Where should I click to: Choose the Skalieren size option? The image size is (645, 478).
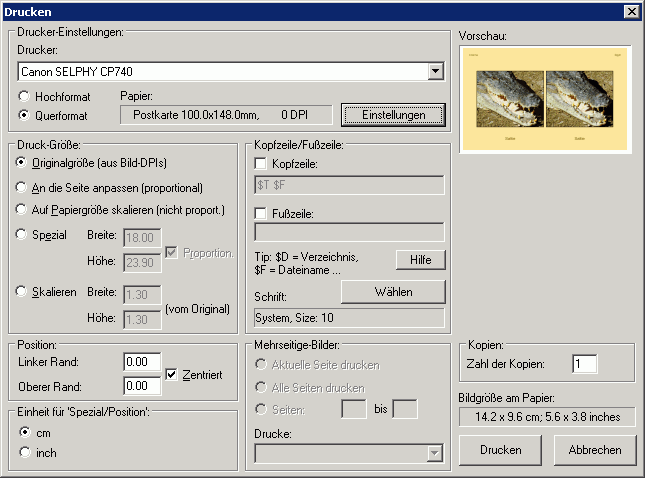(x=22, y=291)
